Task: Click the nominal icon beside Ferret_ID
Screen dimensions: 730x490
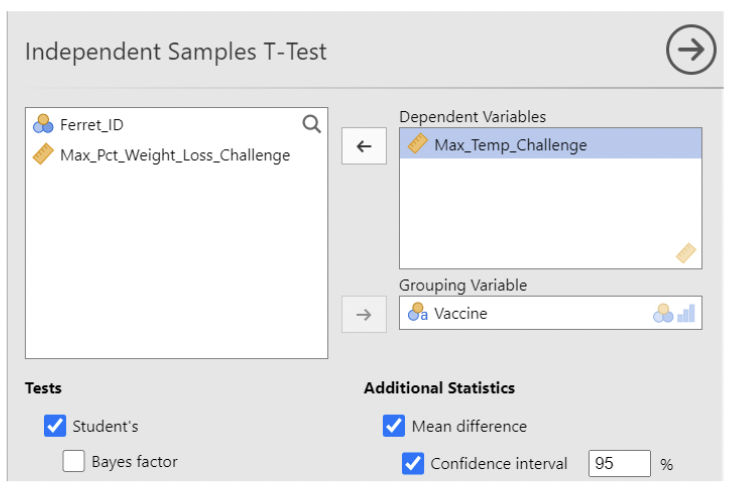Action: 43,125
